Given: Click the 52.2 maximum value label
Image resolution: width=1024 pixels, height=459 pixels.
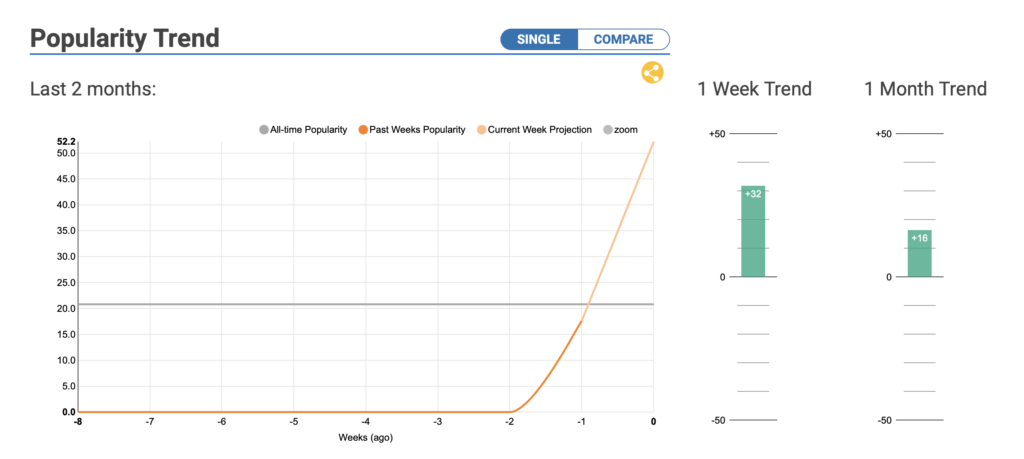Looking at the screenshot, I should click(67, 142).
